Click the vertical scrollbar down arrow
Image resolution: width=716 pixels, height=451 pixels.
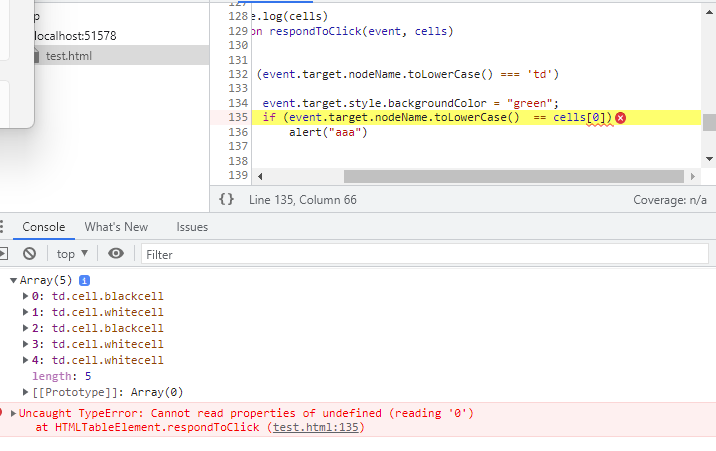[x=709, y=159]
